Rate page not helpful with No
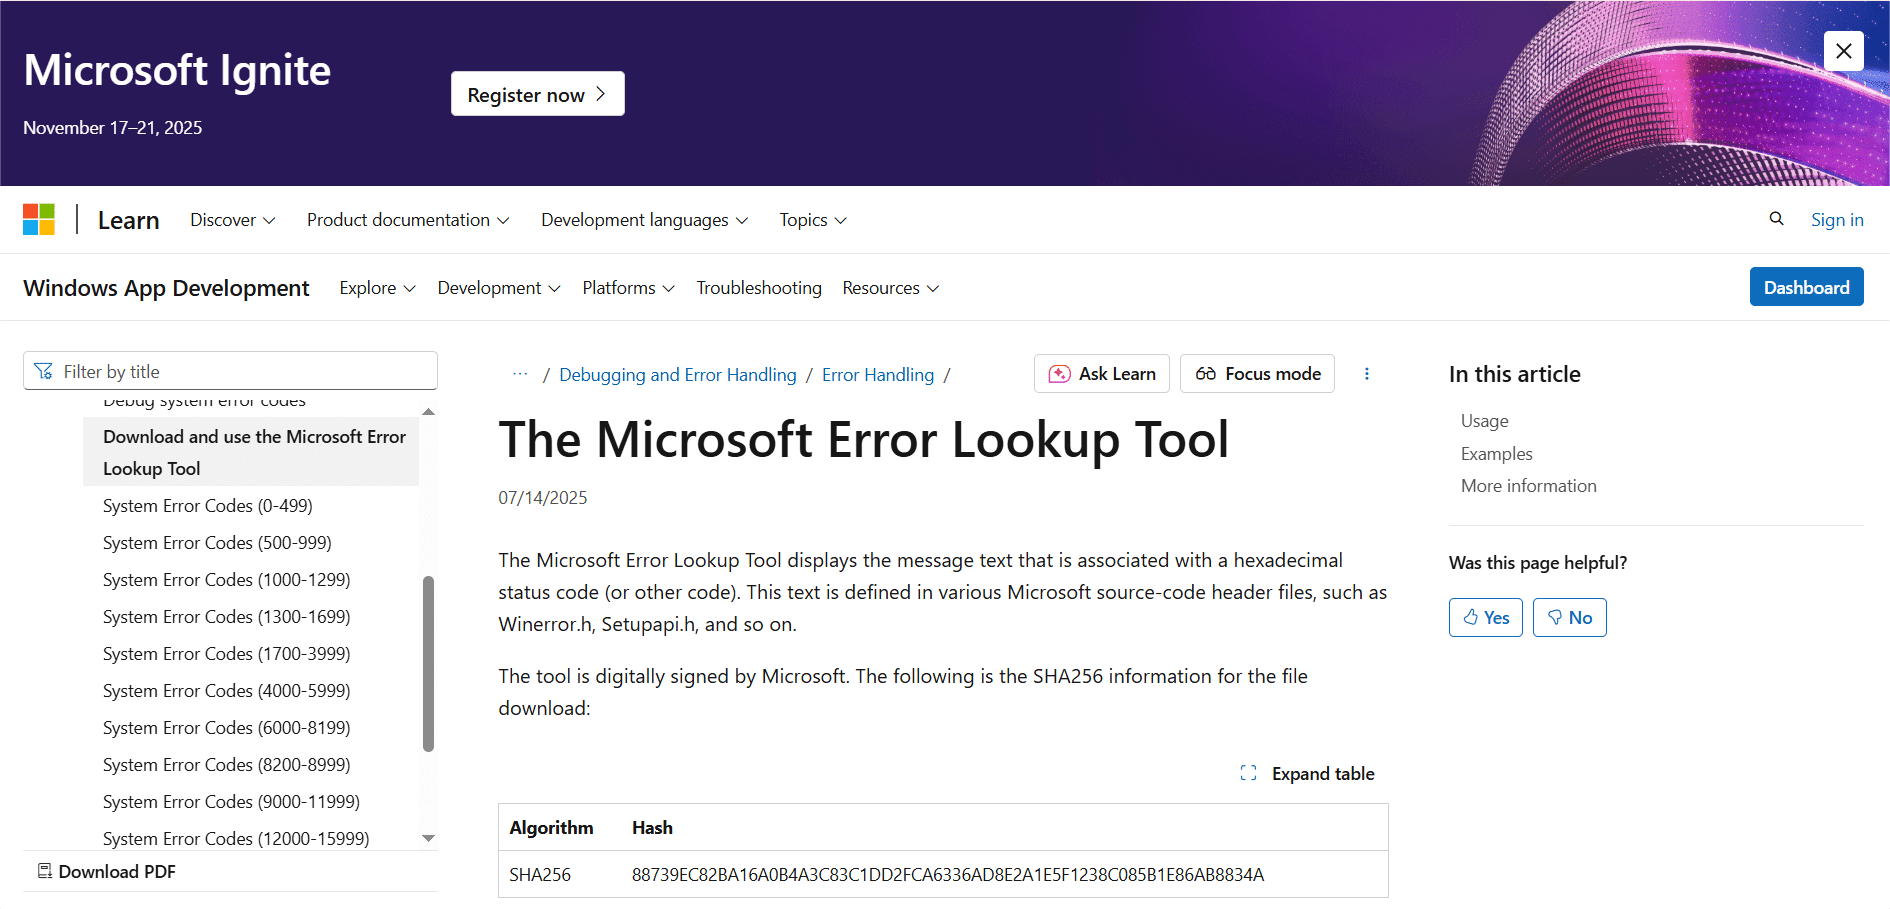This screenshot has height=909, width=1890. [x=1569, y=618]
